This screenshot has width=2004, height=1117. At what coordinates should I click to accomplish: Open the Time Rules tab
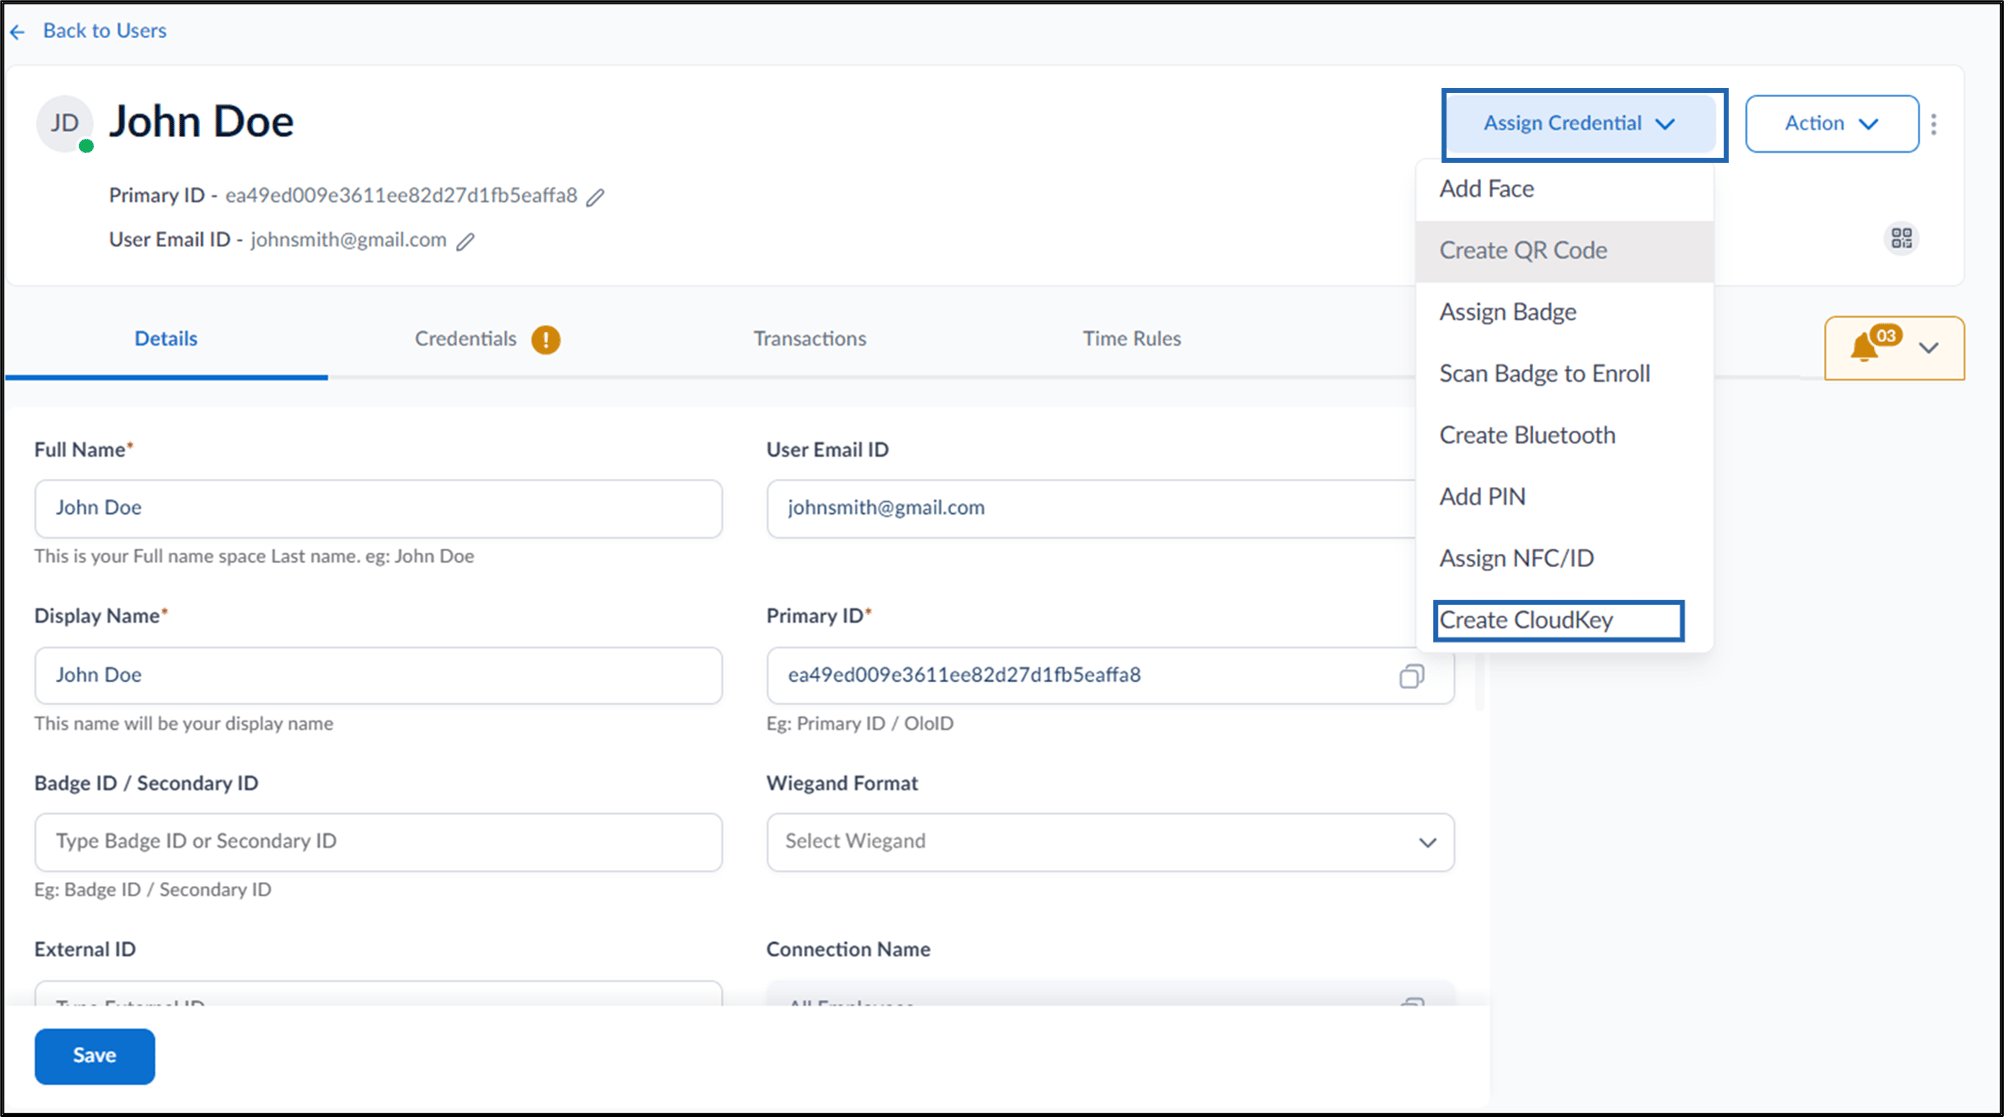(1132, 339)
